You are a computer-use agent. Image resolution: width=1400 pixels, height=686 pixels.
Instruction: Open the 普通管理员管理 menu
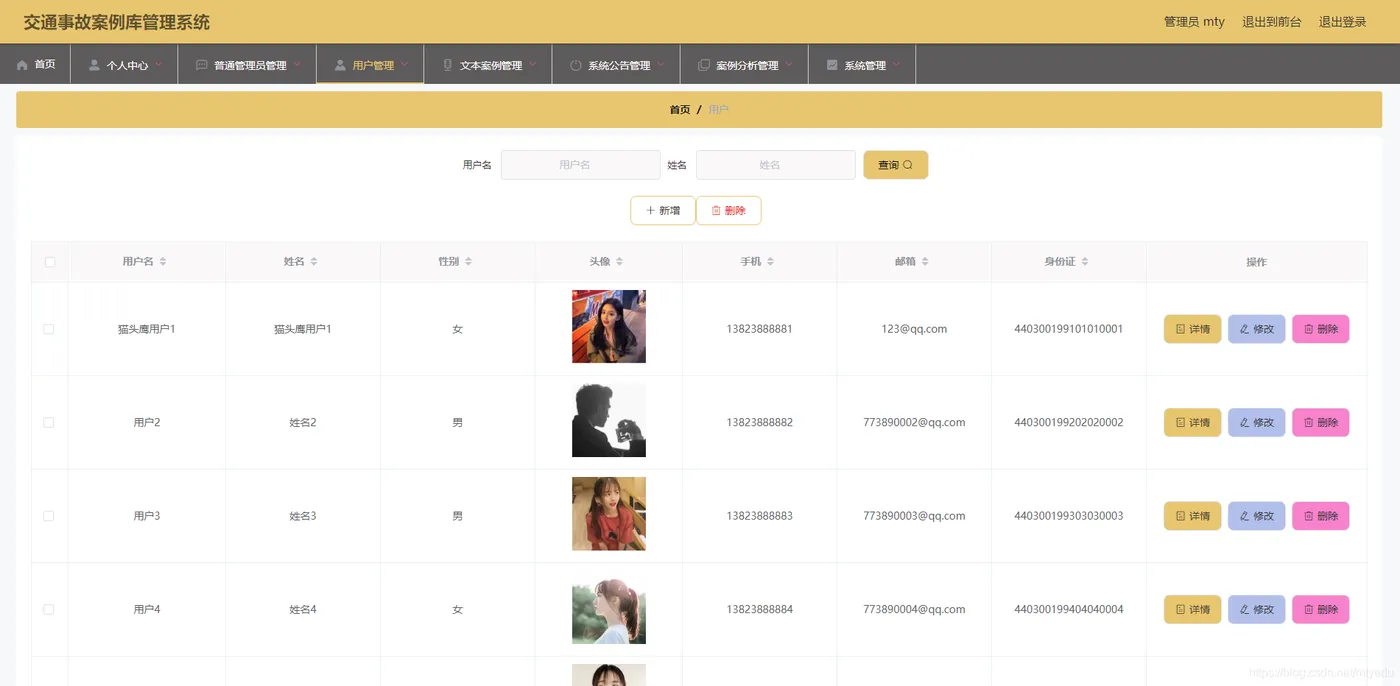(x=248, y=65)
